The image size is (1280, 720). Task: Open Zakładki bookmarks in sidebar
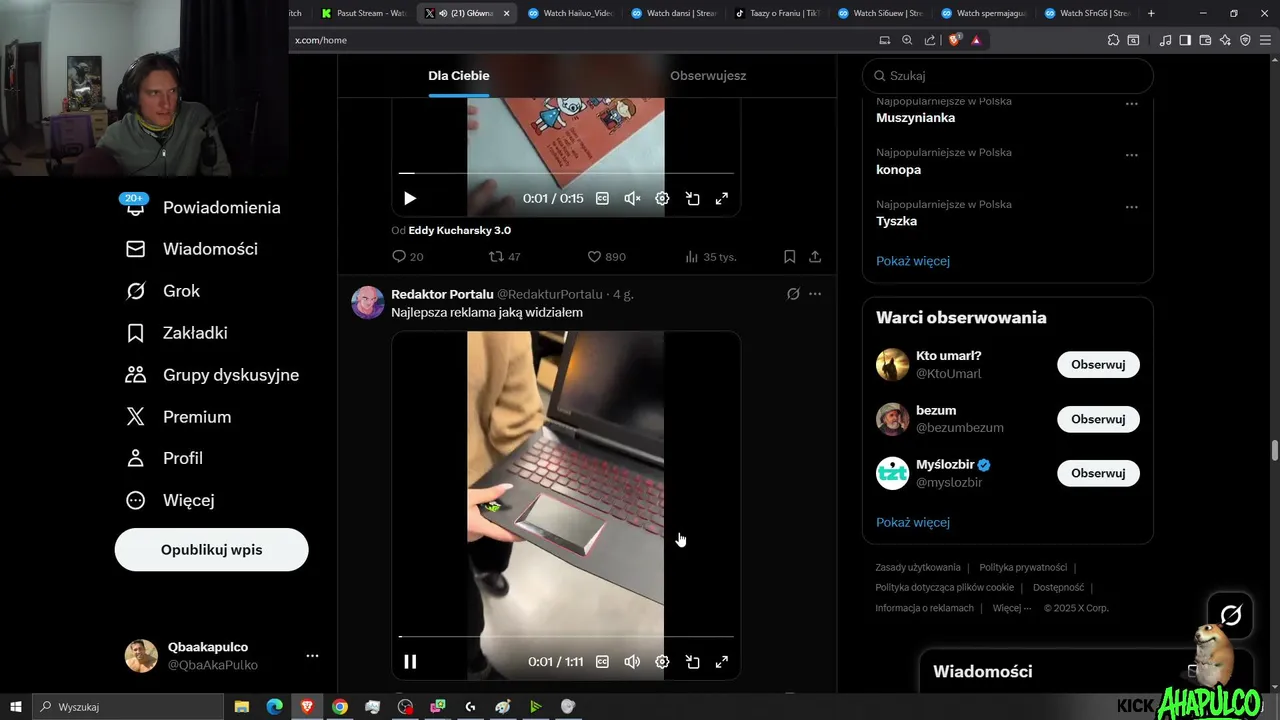[176, 333]
